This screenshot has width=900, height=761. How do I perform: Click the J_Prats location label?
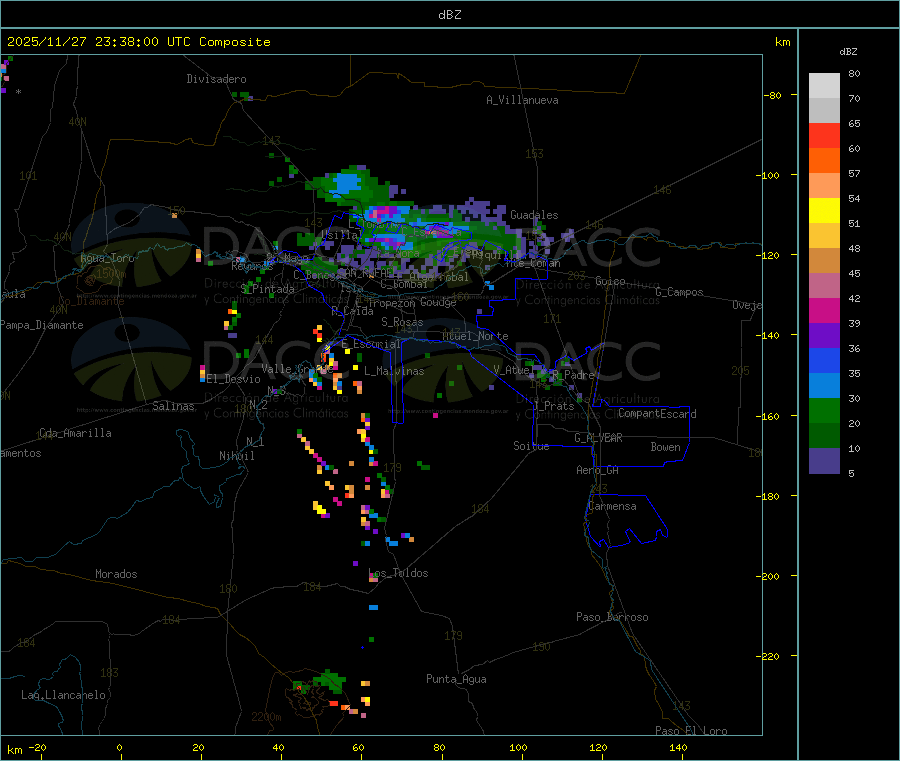click(554, 405)
